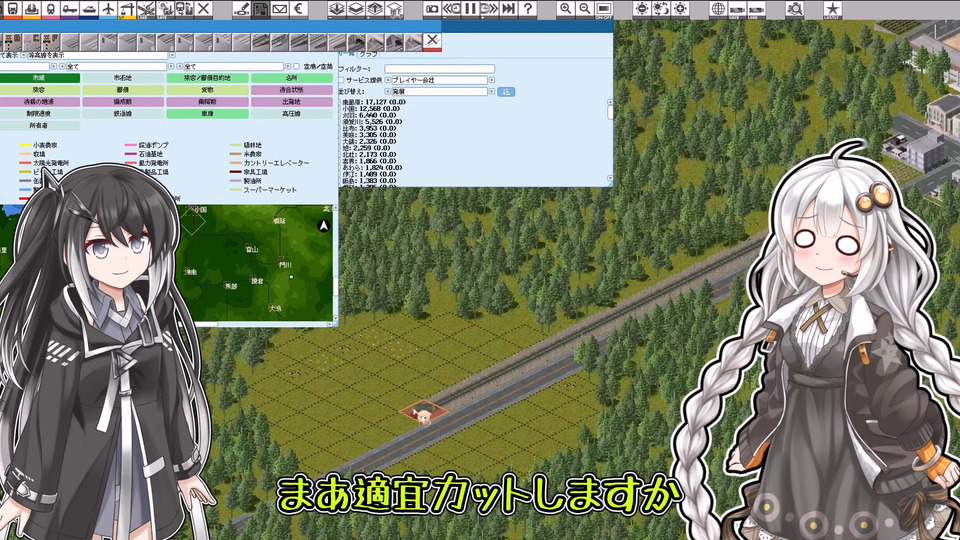The height and width of the screenshot is (540, 960).
Task: Toggle the 名所 minimap overlay button
Action: pyautogui.click(x=291, y=78)
